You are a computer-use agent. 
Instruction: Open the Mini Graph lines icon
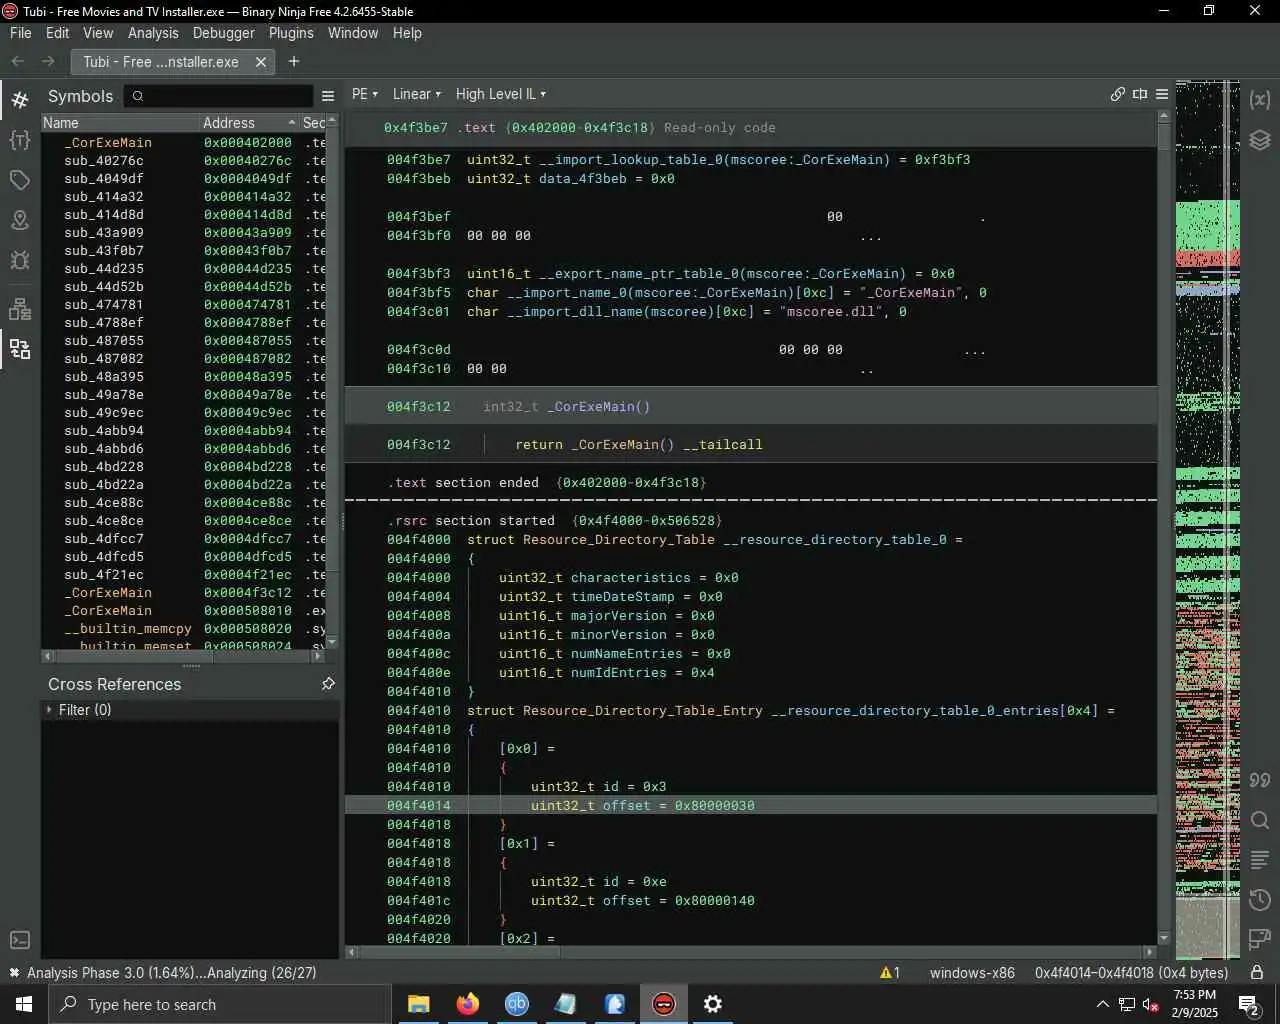click(x=1260, y=860)
